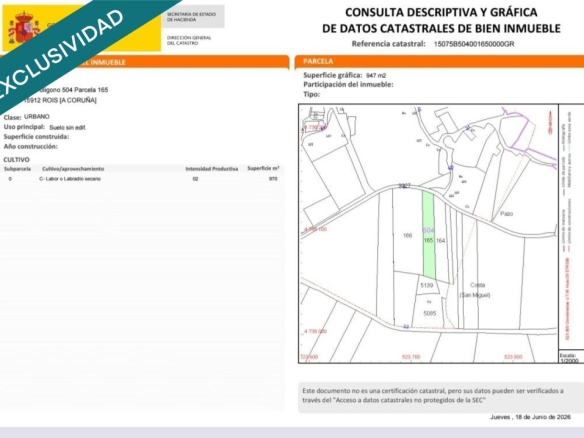The image size is (584, 438).
Task: Click the blue '504' polygon label on map
Action: point(428,231)
